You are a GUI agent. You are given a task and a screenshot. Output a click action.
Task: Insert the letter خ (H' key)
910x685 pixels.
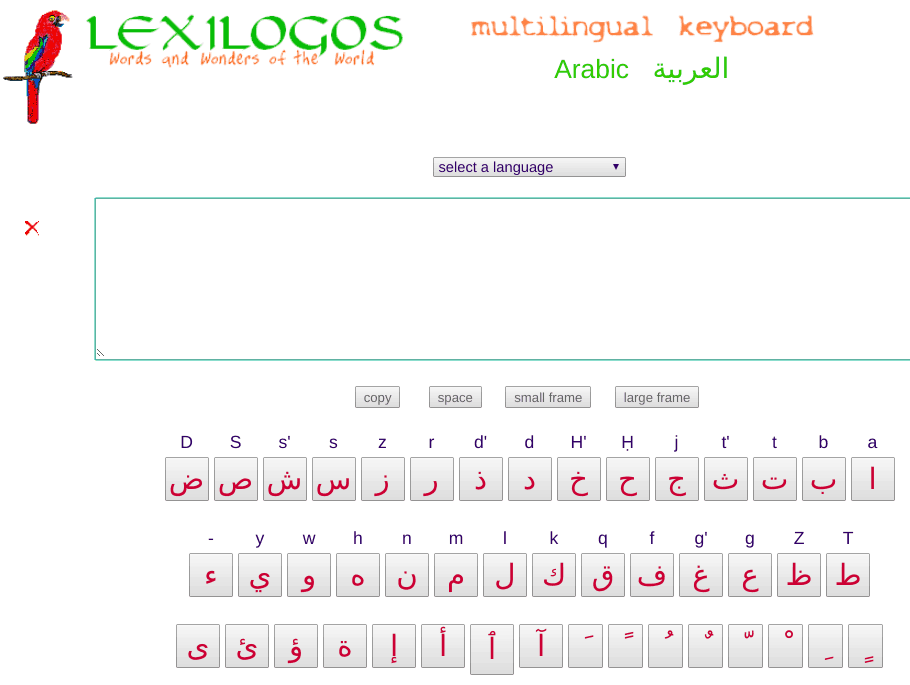579,479
